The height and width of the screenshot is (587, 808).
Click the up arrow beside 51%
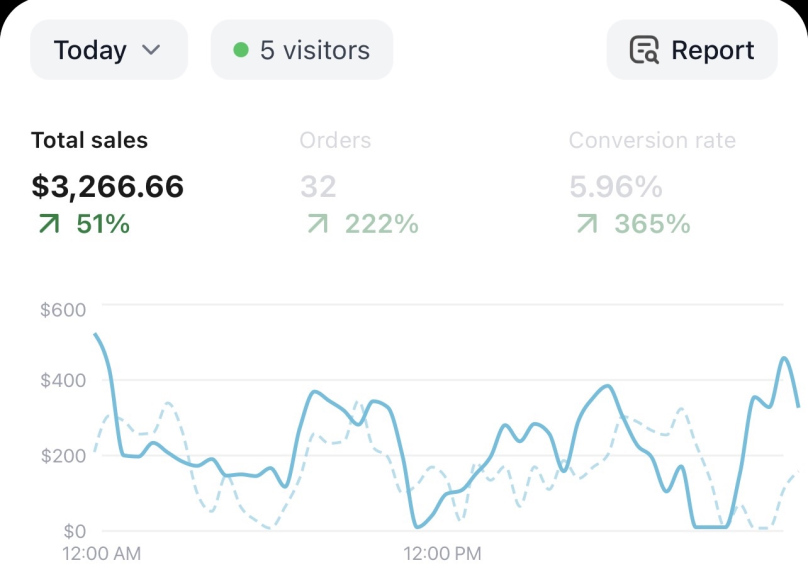pos(49,224)
